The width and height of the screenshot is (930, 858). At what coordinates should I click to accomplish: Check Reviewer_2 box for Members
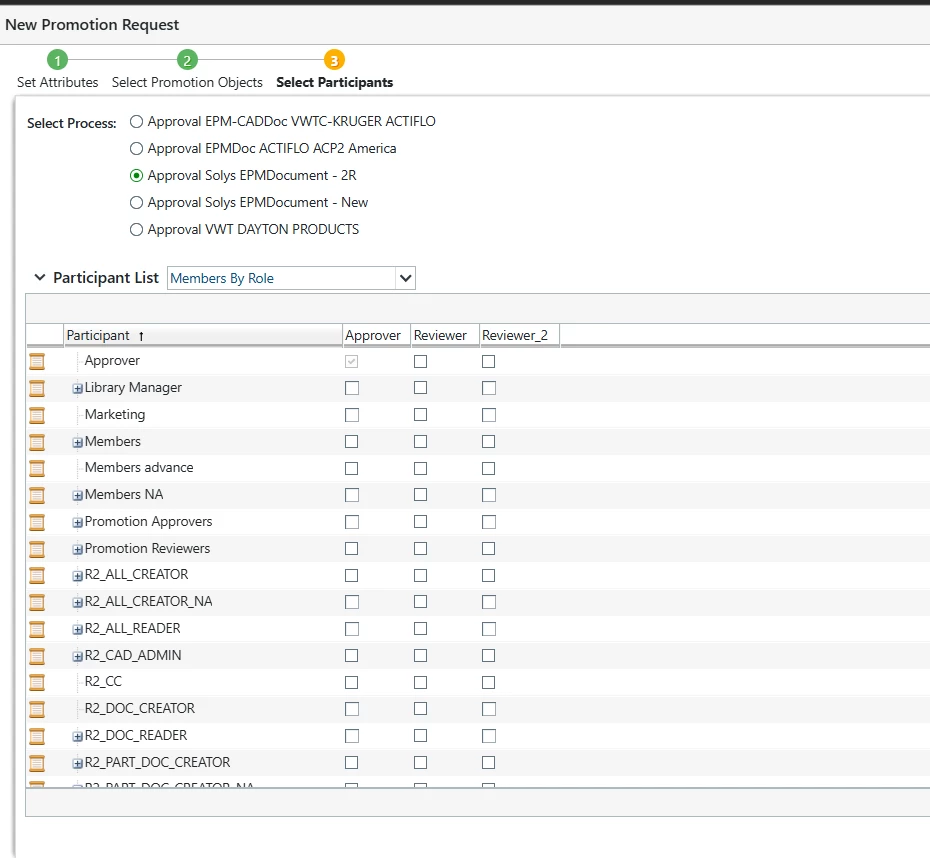click(x=489, y=442)
